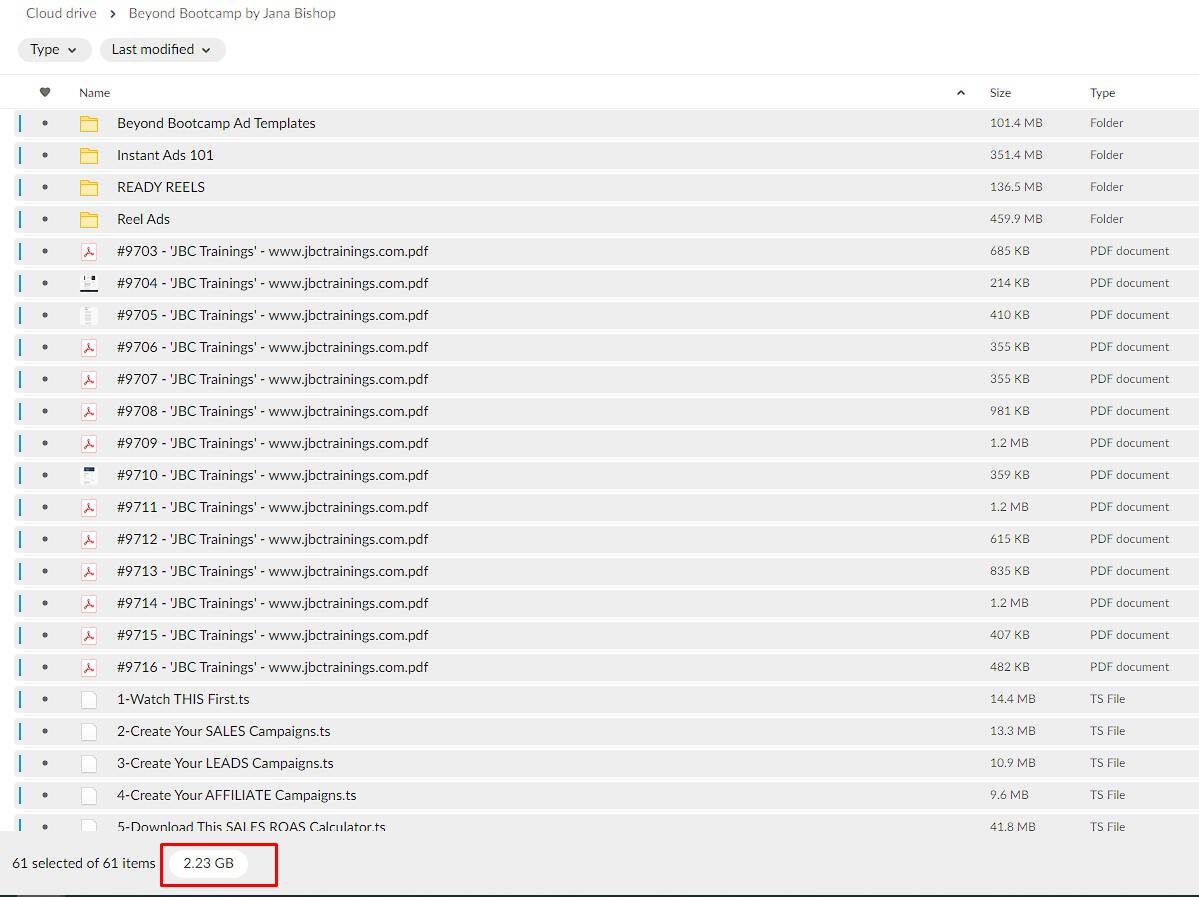The image size is (1199, 897).
Task: Click the heart favorite column header icon
Action: [45, 93]
